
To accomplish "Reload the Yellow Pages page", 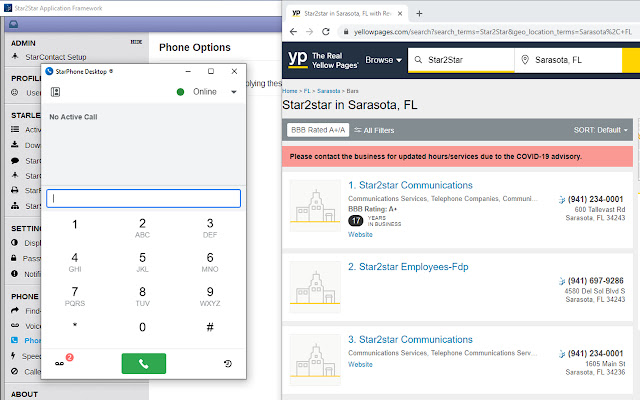I will [335, 34].
